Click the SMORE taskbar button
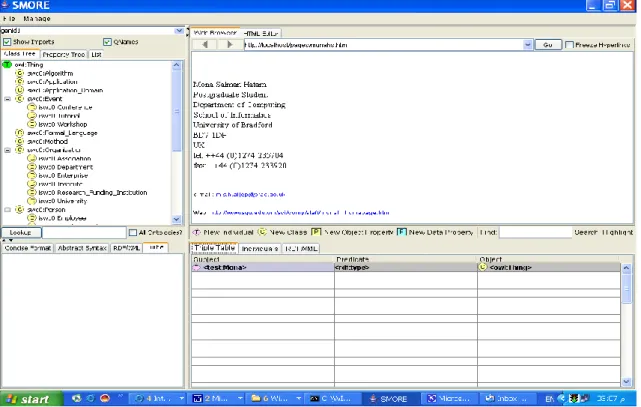 coord(390,399)
